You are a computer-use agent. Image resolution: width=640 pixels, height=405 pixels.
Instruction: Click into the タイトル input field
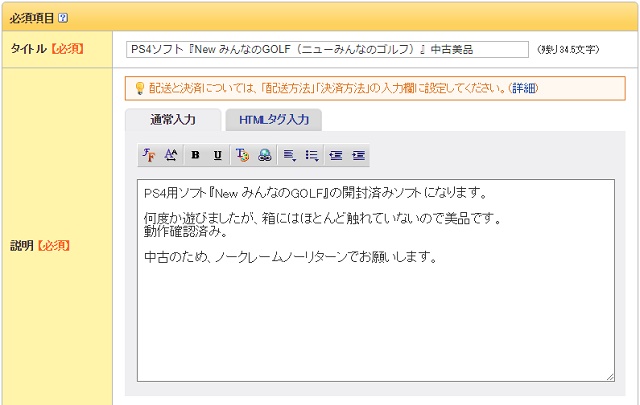pos(327,49)
